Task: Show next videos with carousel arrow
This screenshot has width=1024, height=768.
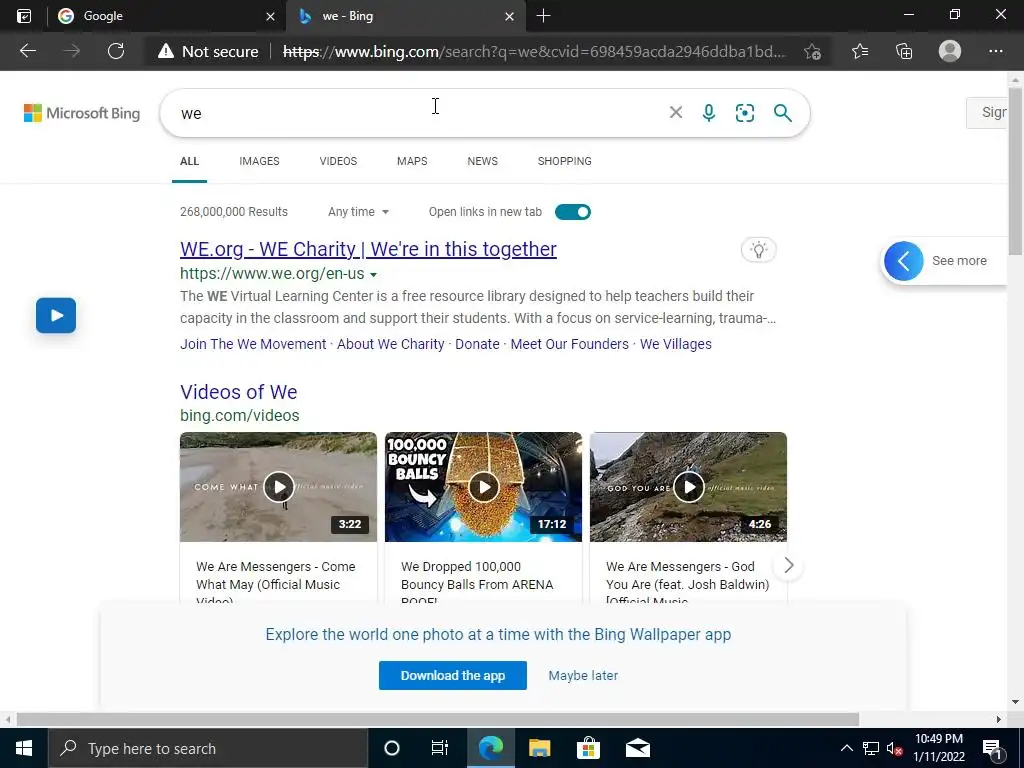Action: point(788,566)
